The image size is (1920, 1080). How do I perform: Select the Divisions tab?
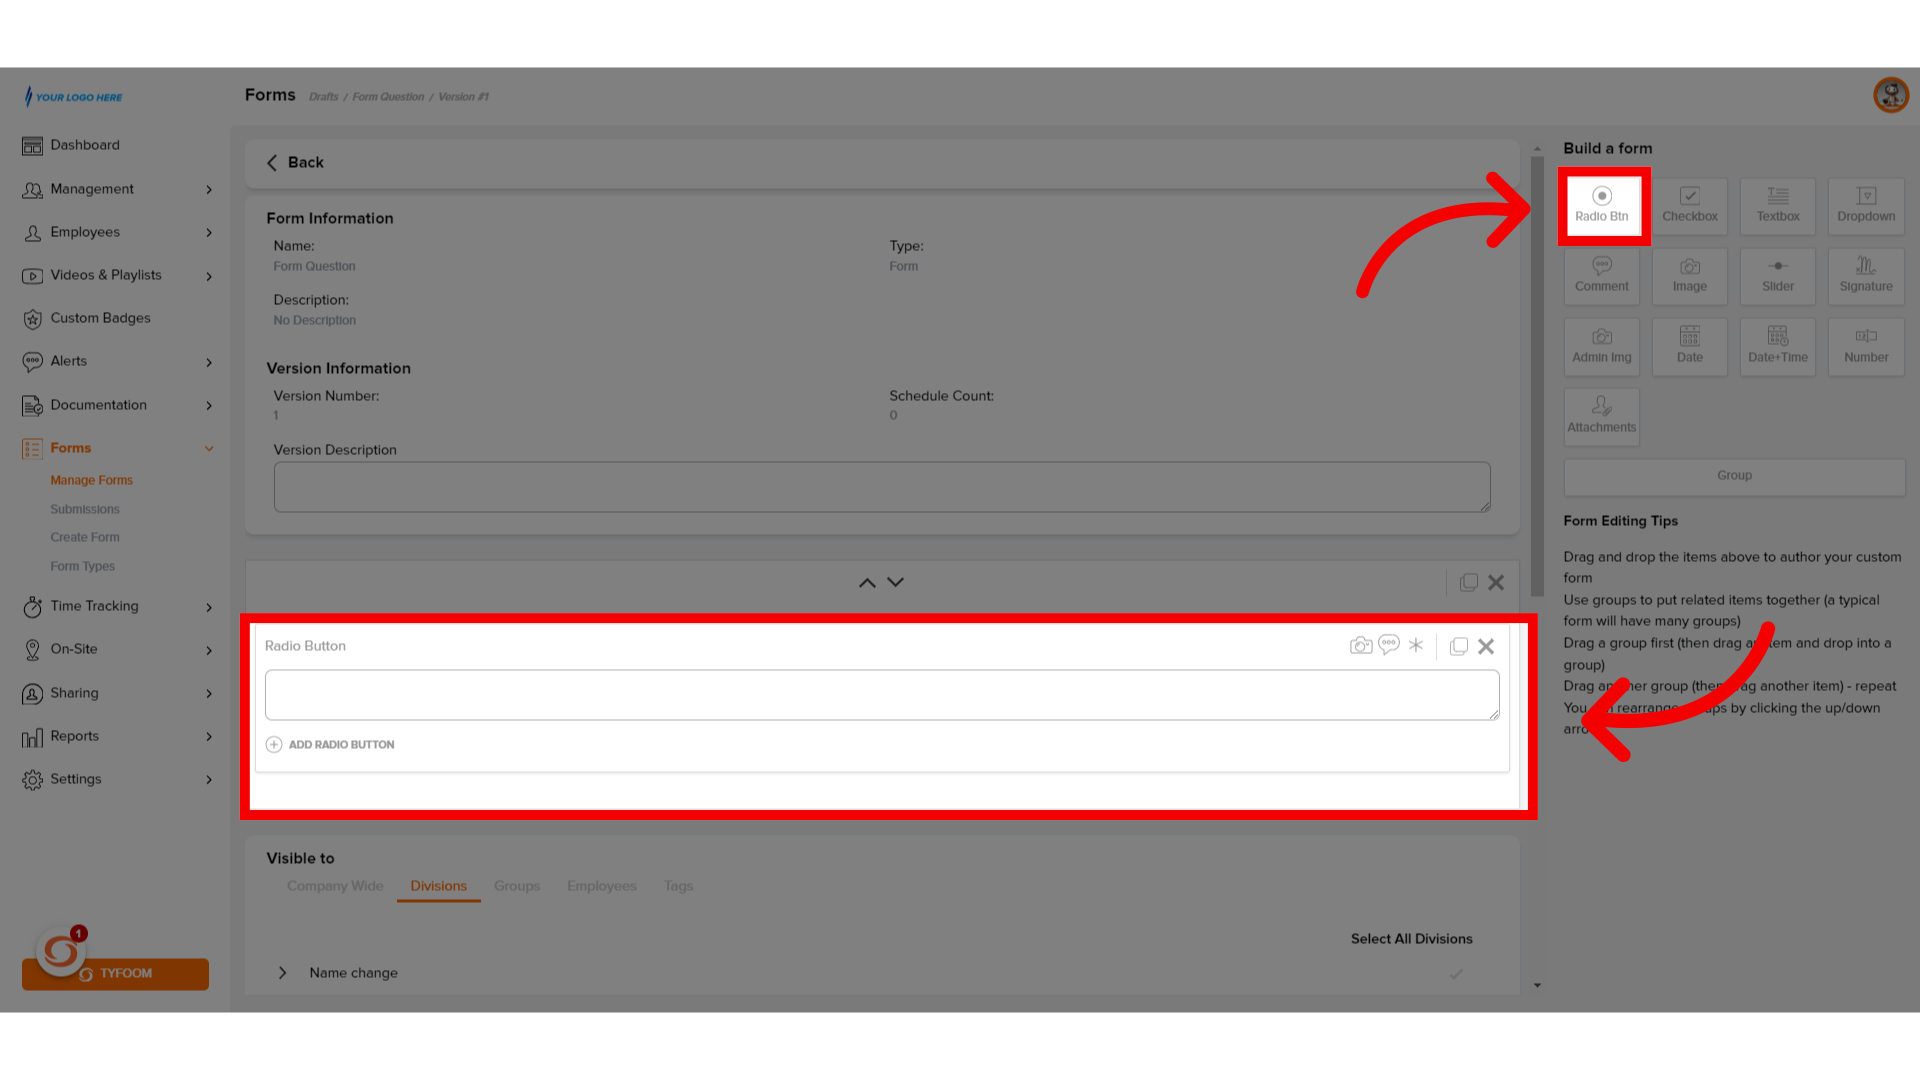[438, 886]
